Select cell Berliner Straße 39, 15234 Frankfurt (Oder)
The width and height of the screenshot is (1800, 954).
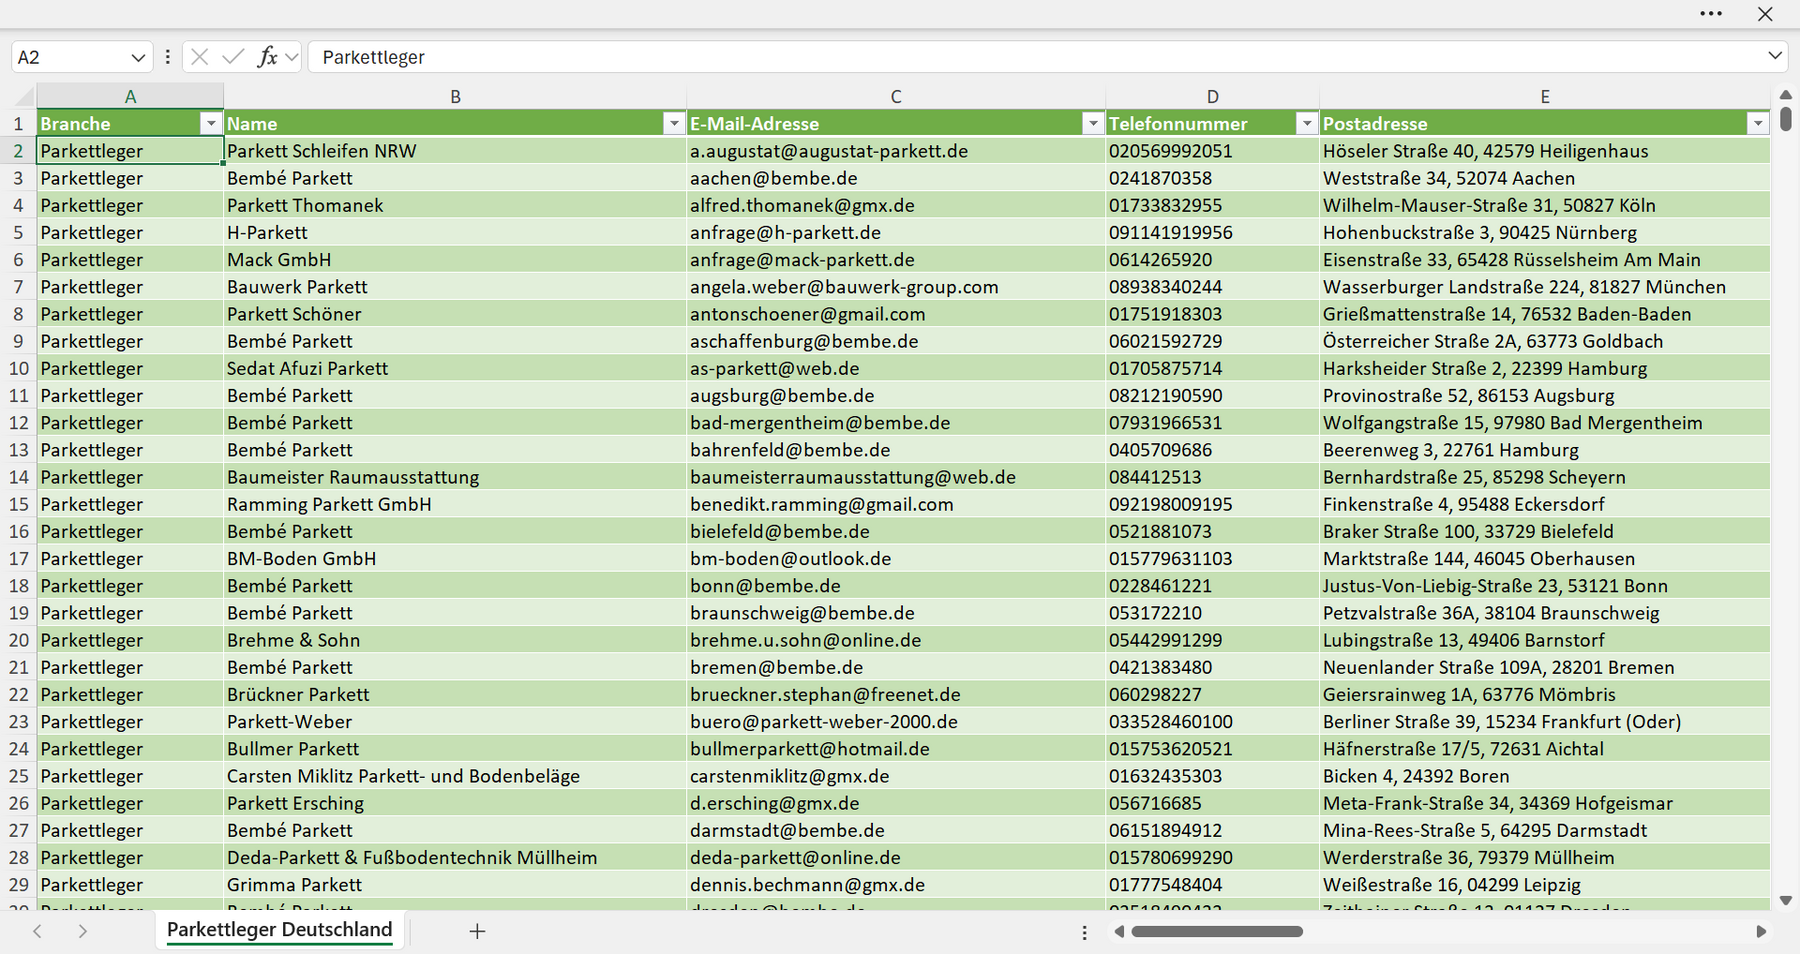click(1545, 721)
